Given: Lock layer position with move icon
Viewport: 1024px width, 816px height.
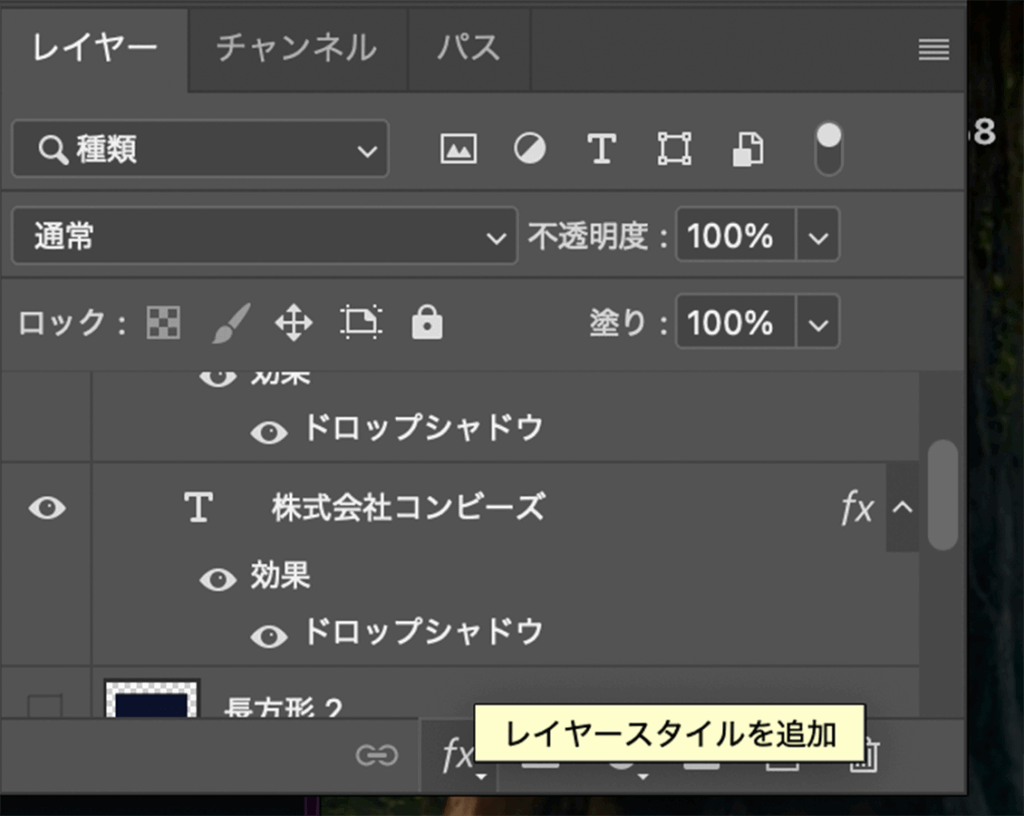Looking at the screenshot, I should [293, 323].
